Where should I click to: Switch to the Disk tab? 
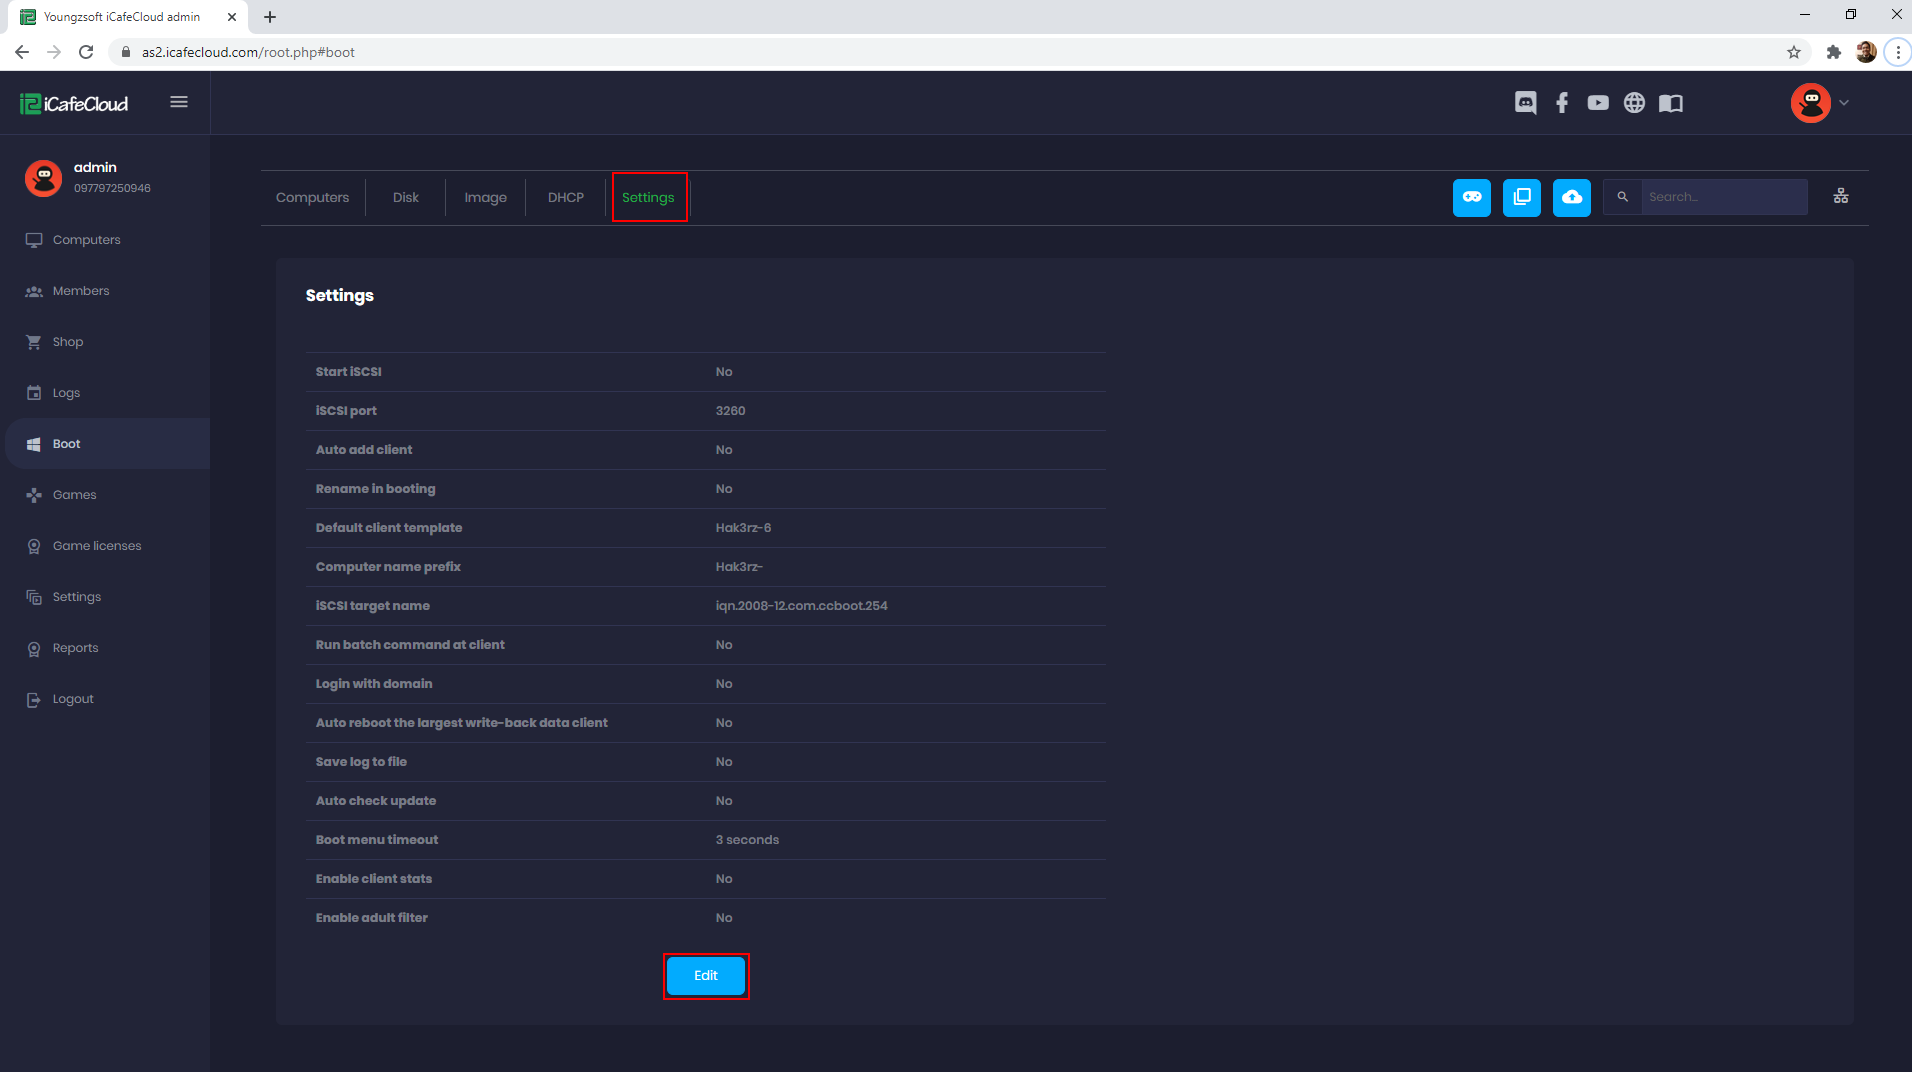(406, 198)
